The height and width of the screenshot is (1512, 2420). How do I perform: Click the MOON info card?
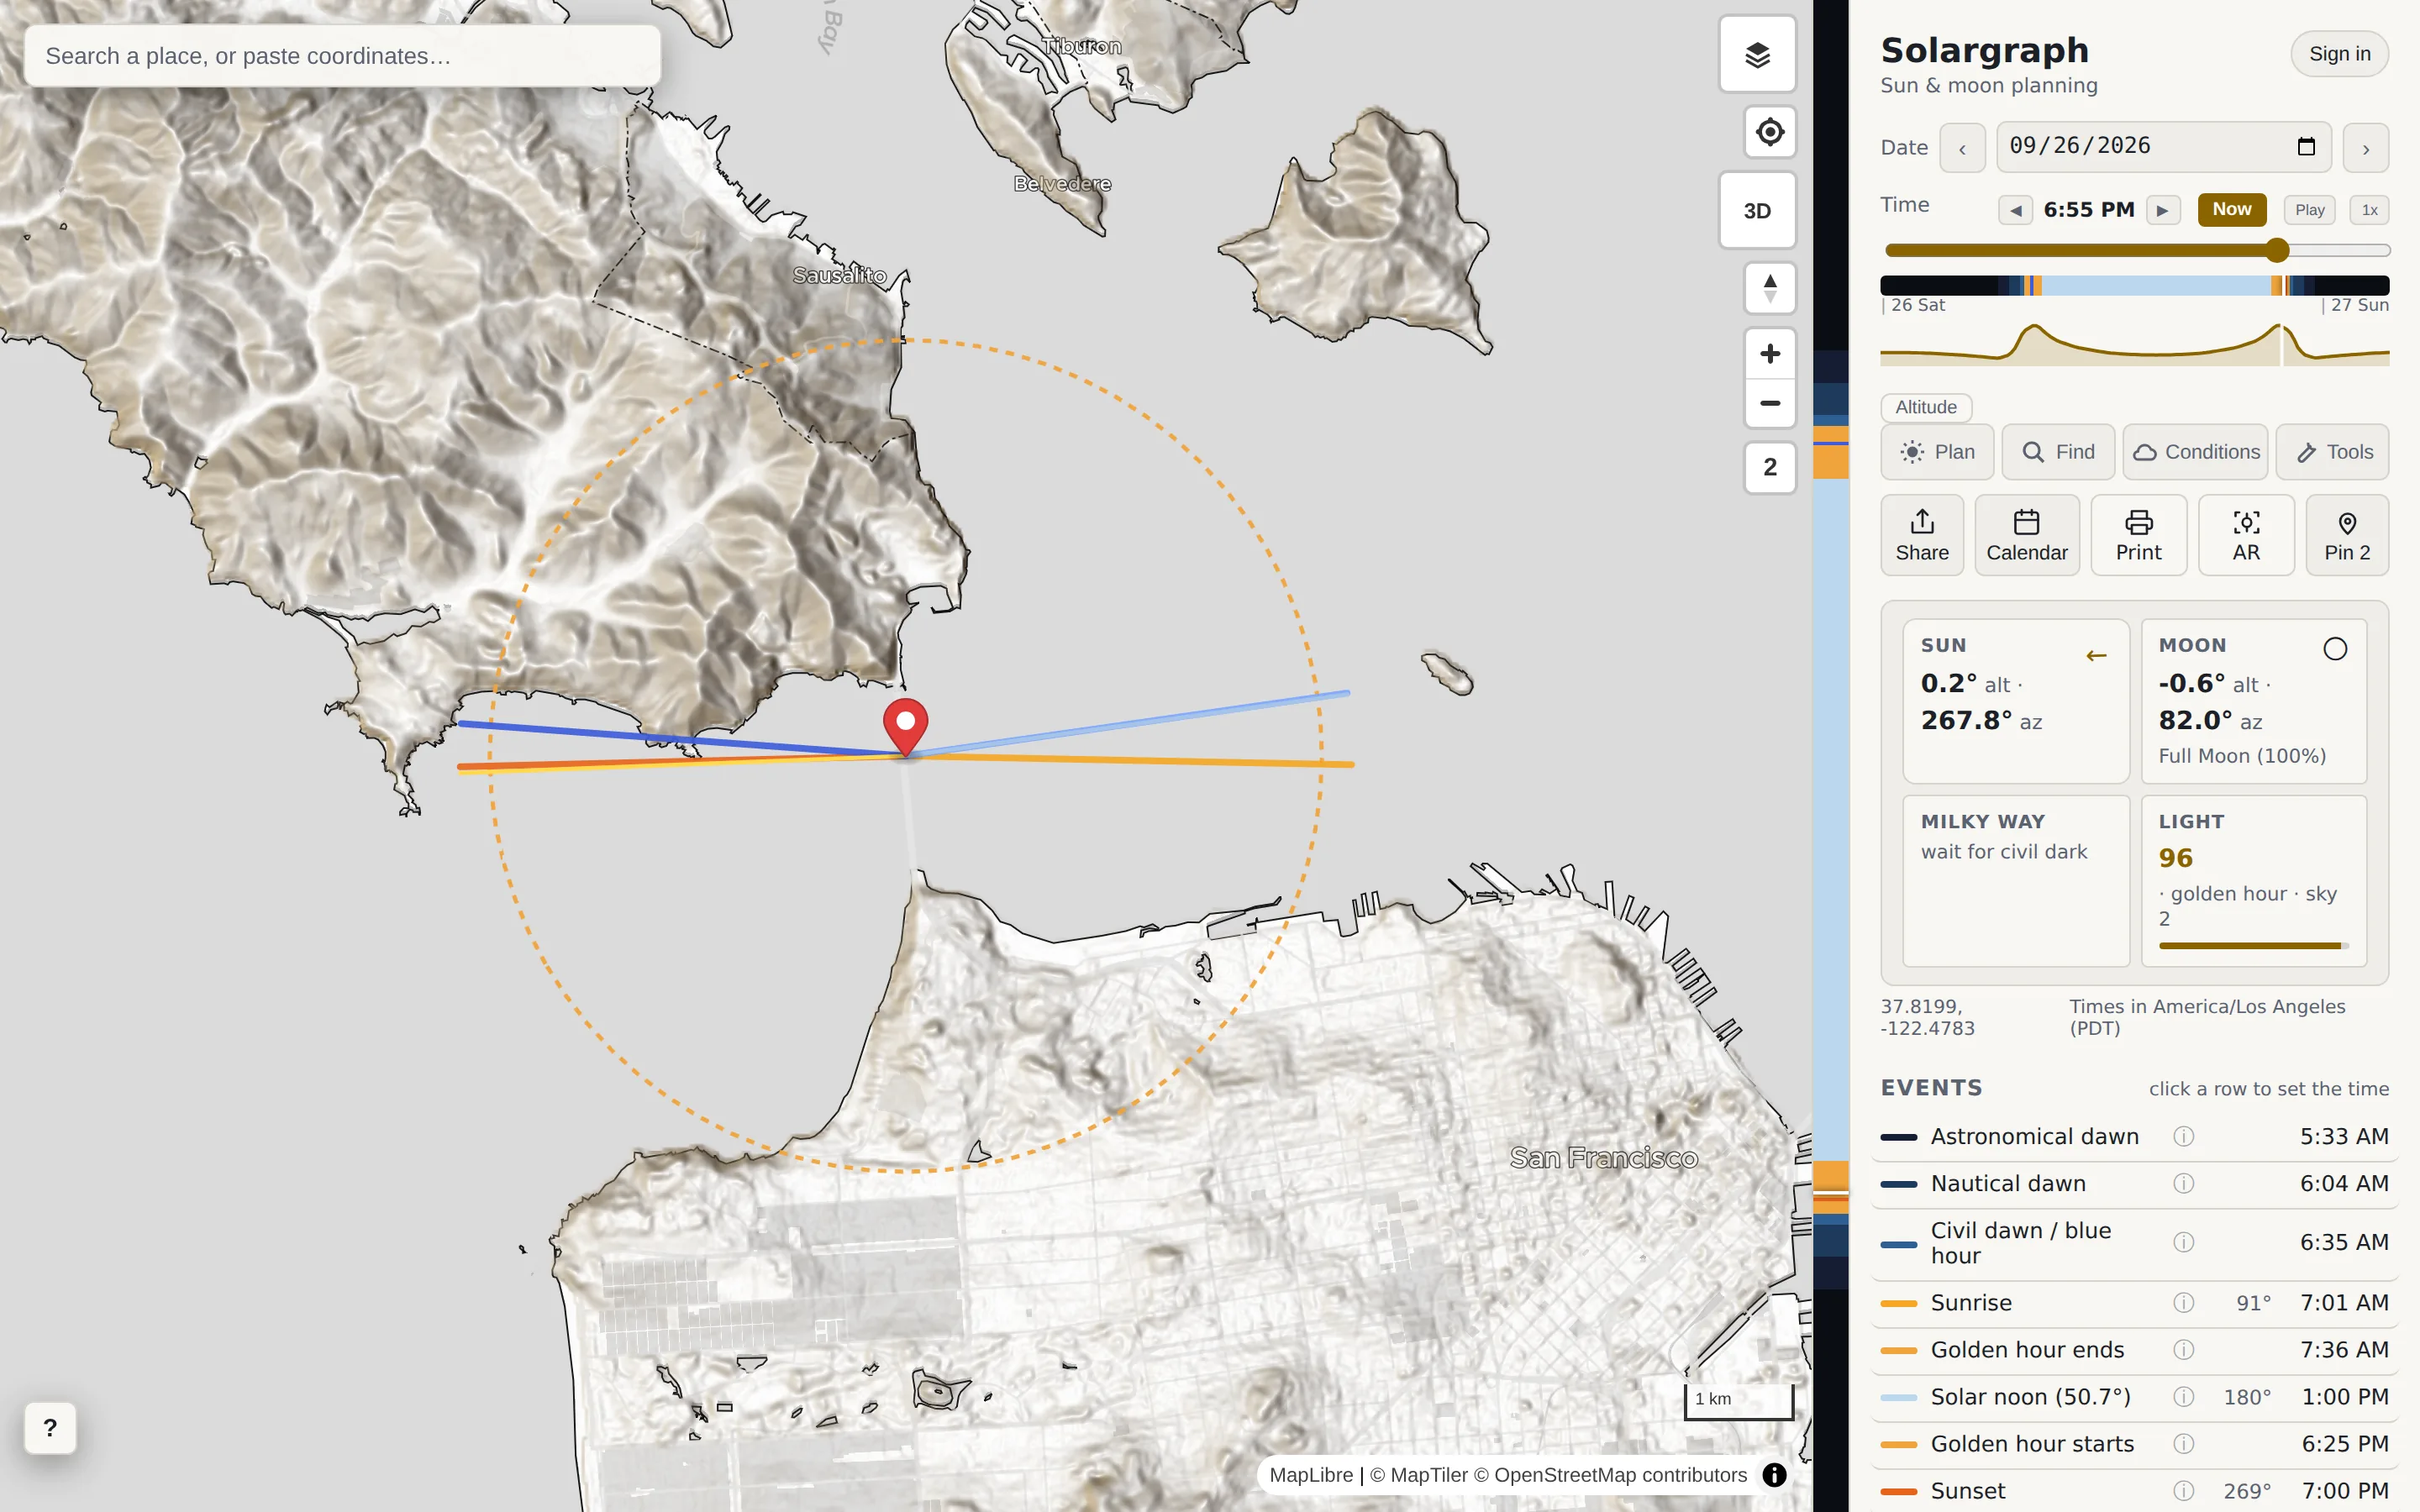point(2253,701)
